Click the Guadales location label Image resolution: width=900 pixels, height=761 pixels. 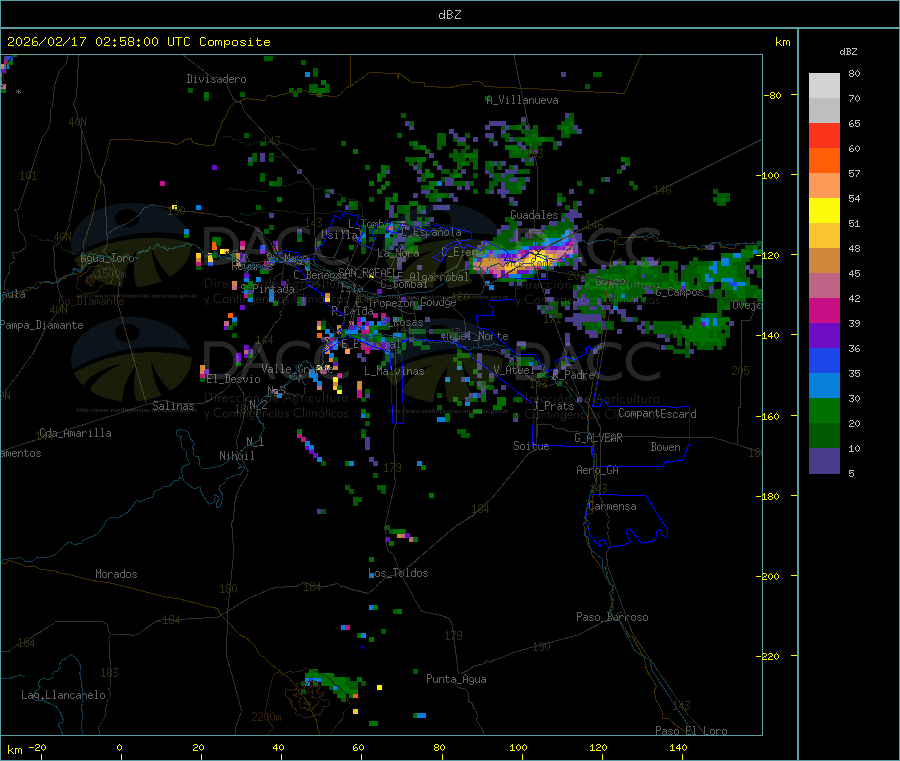[x=534, y=215]
